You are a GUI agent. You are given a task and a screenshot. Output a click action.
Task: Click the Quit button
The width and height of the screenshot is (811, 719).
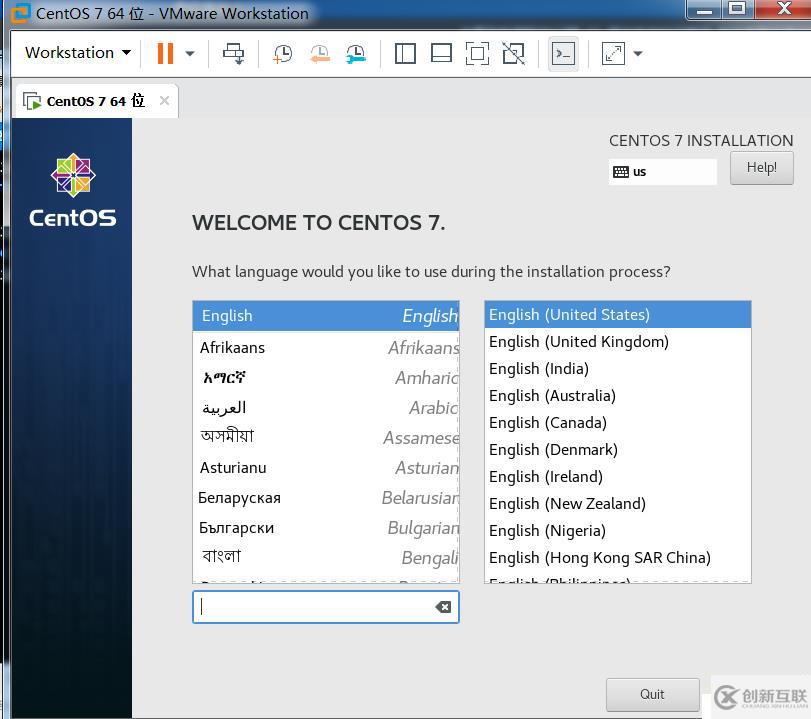click(x=652, y=694)
